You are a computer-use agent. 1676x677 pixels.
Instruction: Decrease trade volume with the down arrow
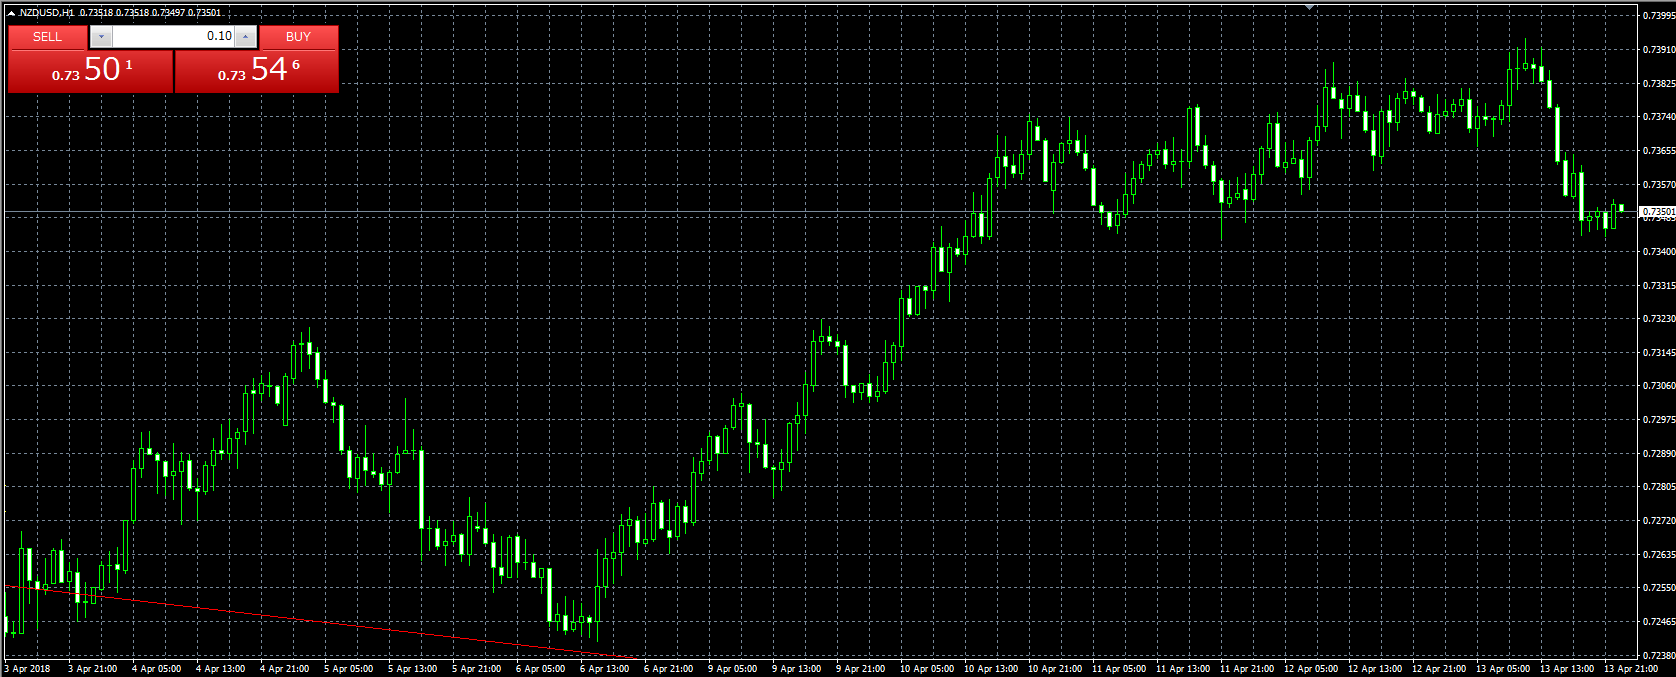[x=101, y=37]
